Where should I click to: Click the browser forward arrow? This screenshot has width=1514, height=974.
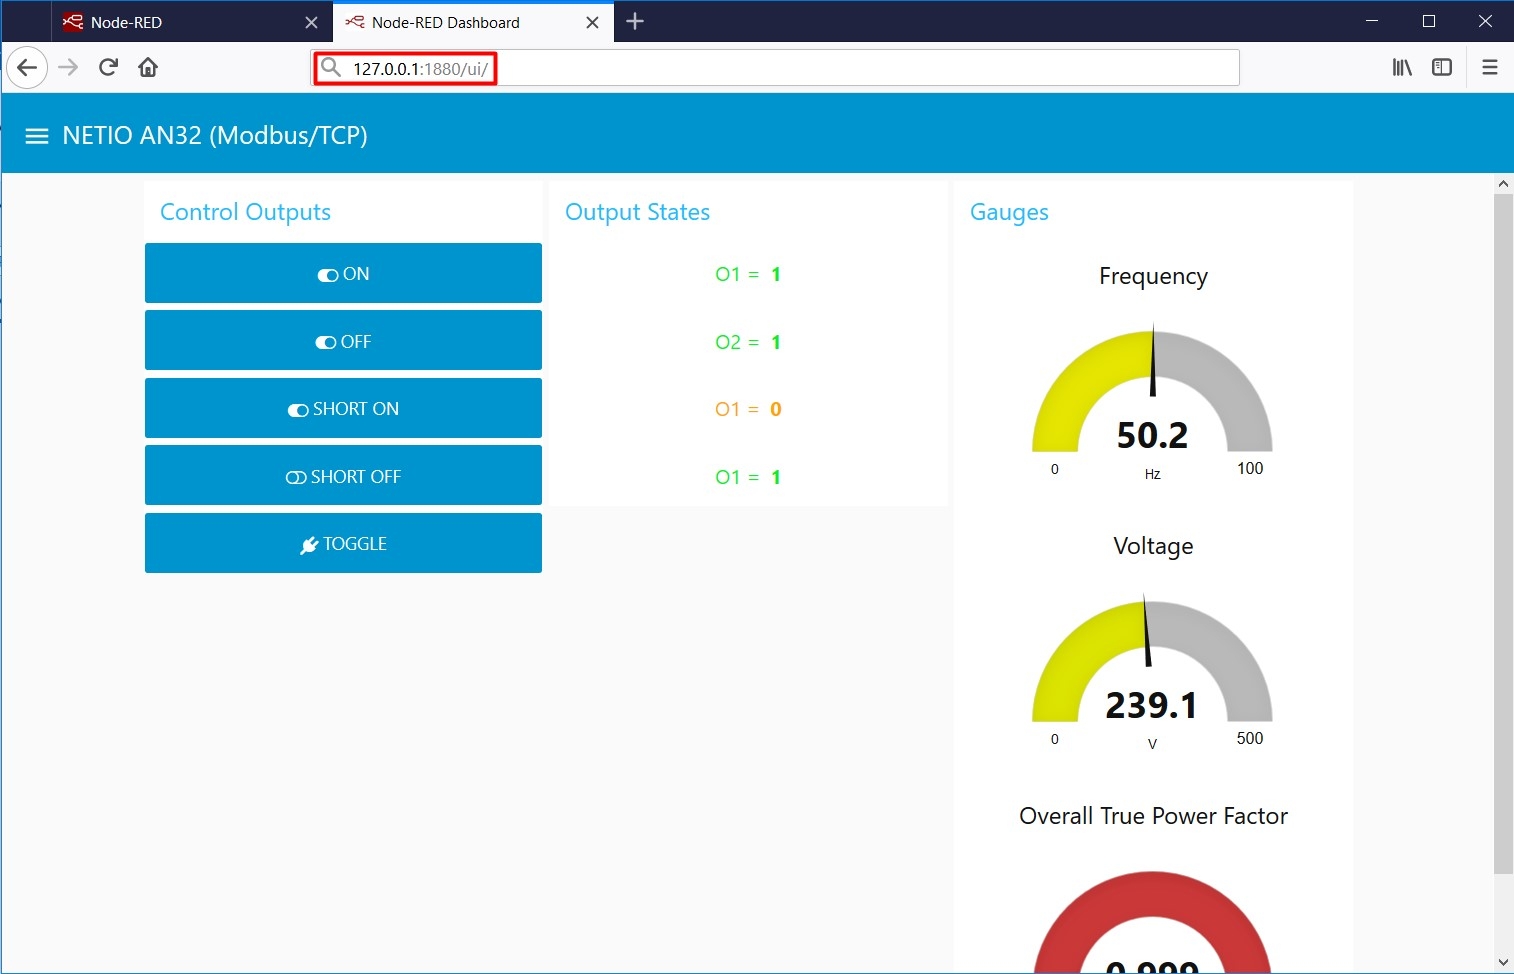pos(68,67)
